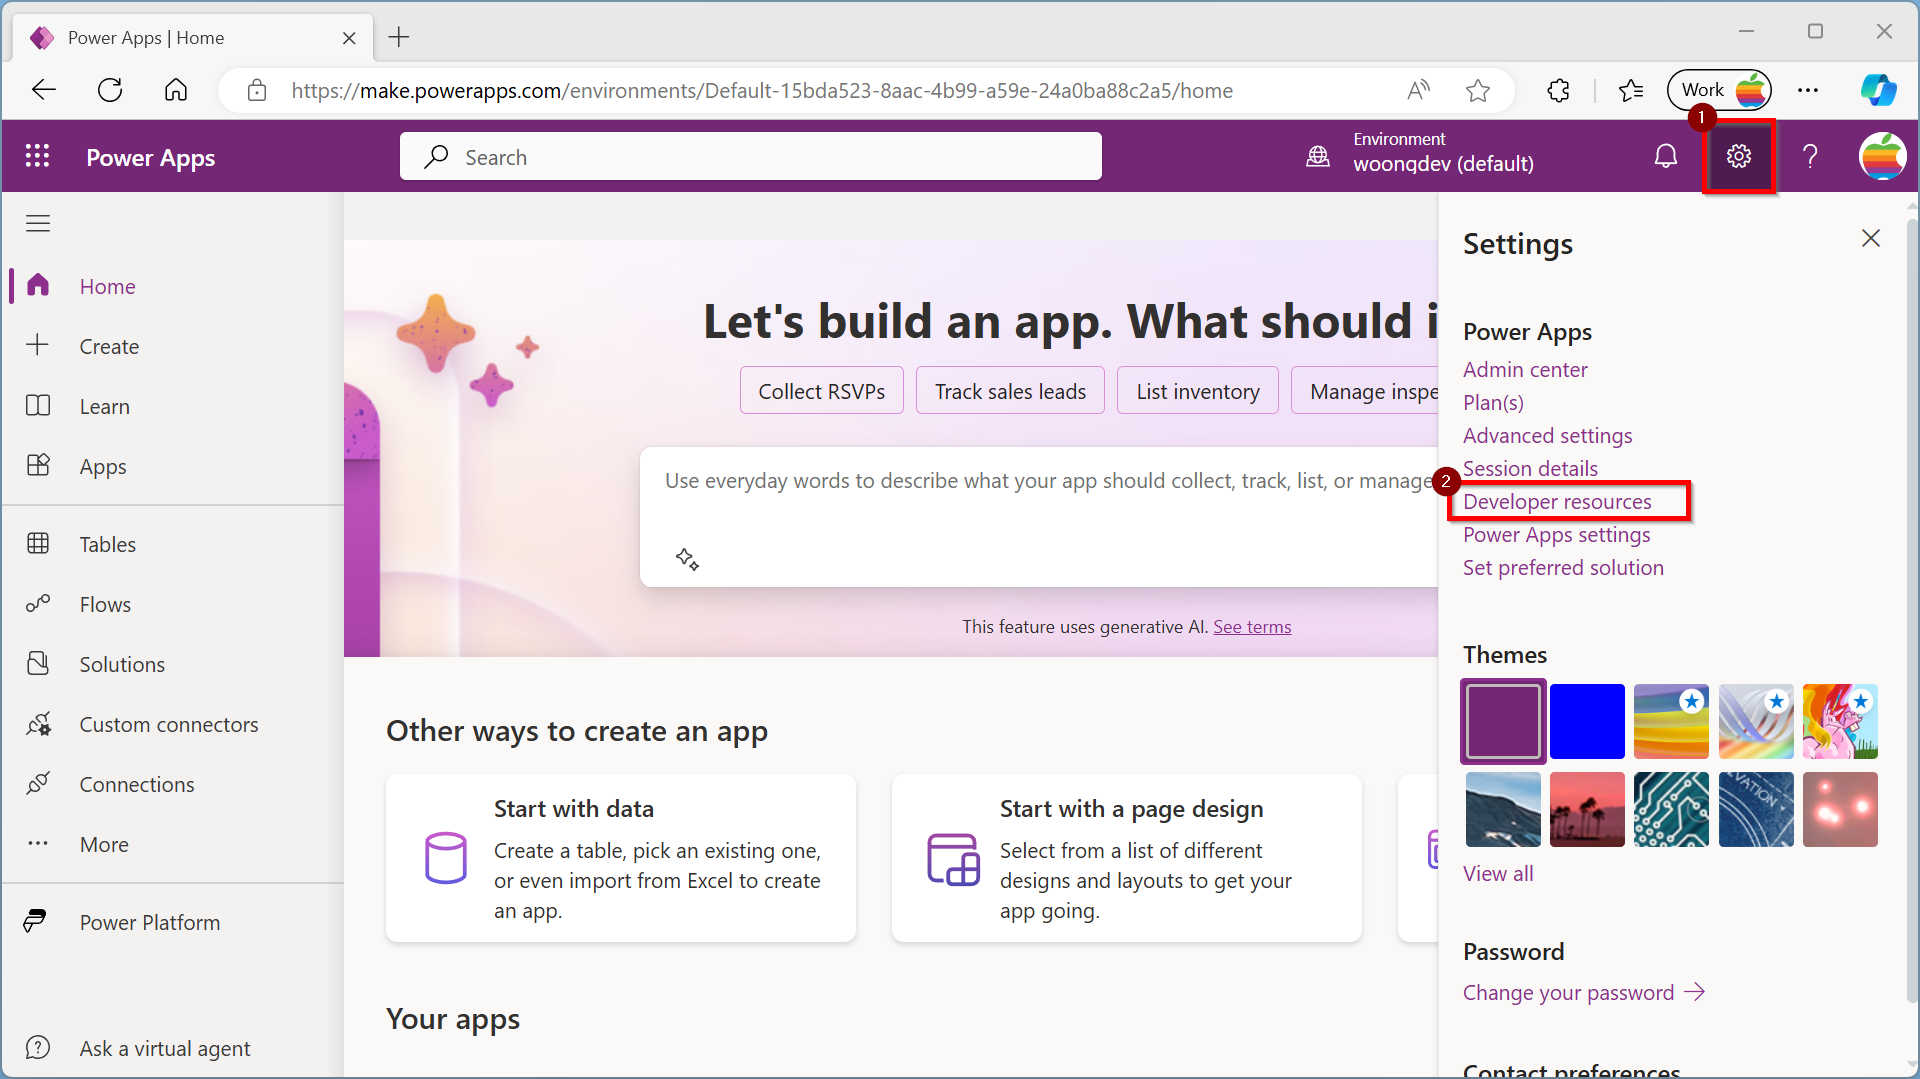Open the Developer resources link
This screenshot has height=1079, width=1920.
pos(1557,501)
